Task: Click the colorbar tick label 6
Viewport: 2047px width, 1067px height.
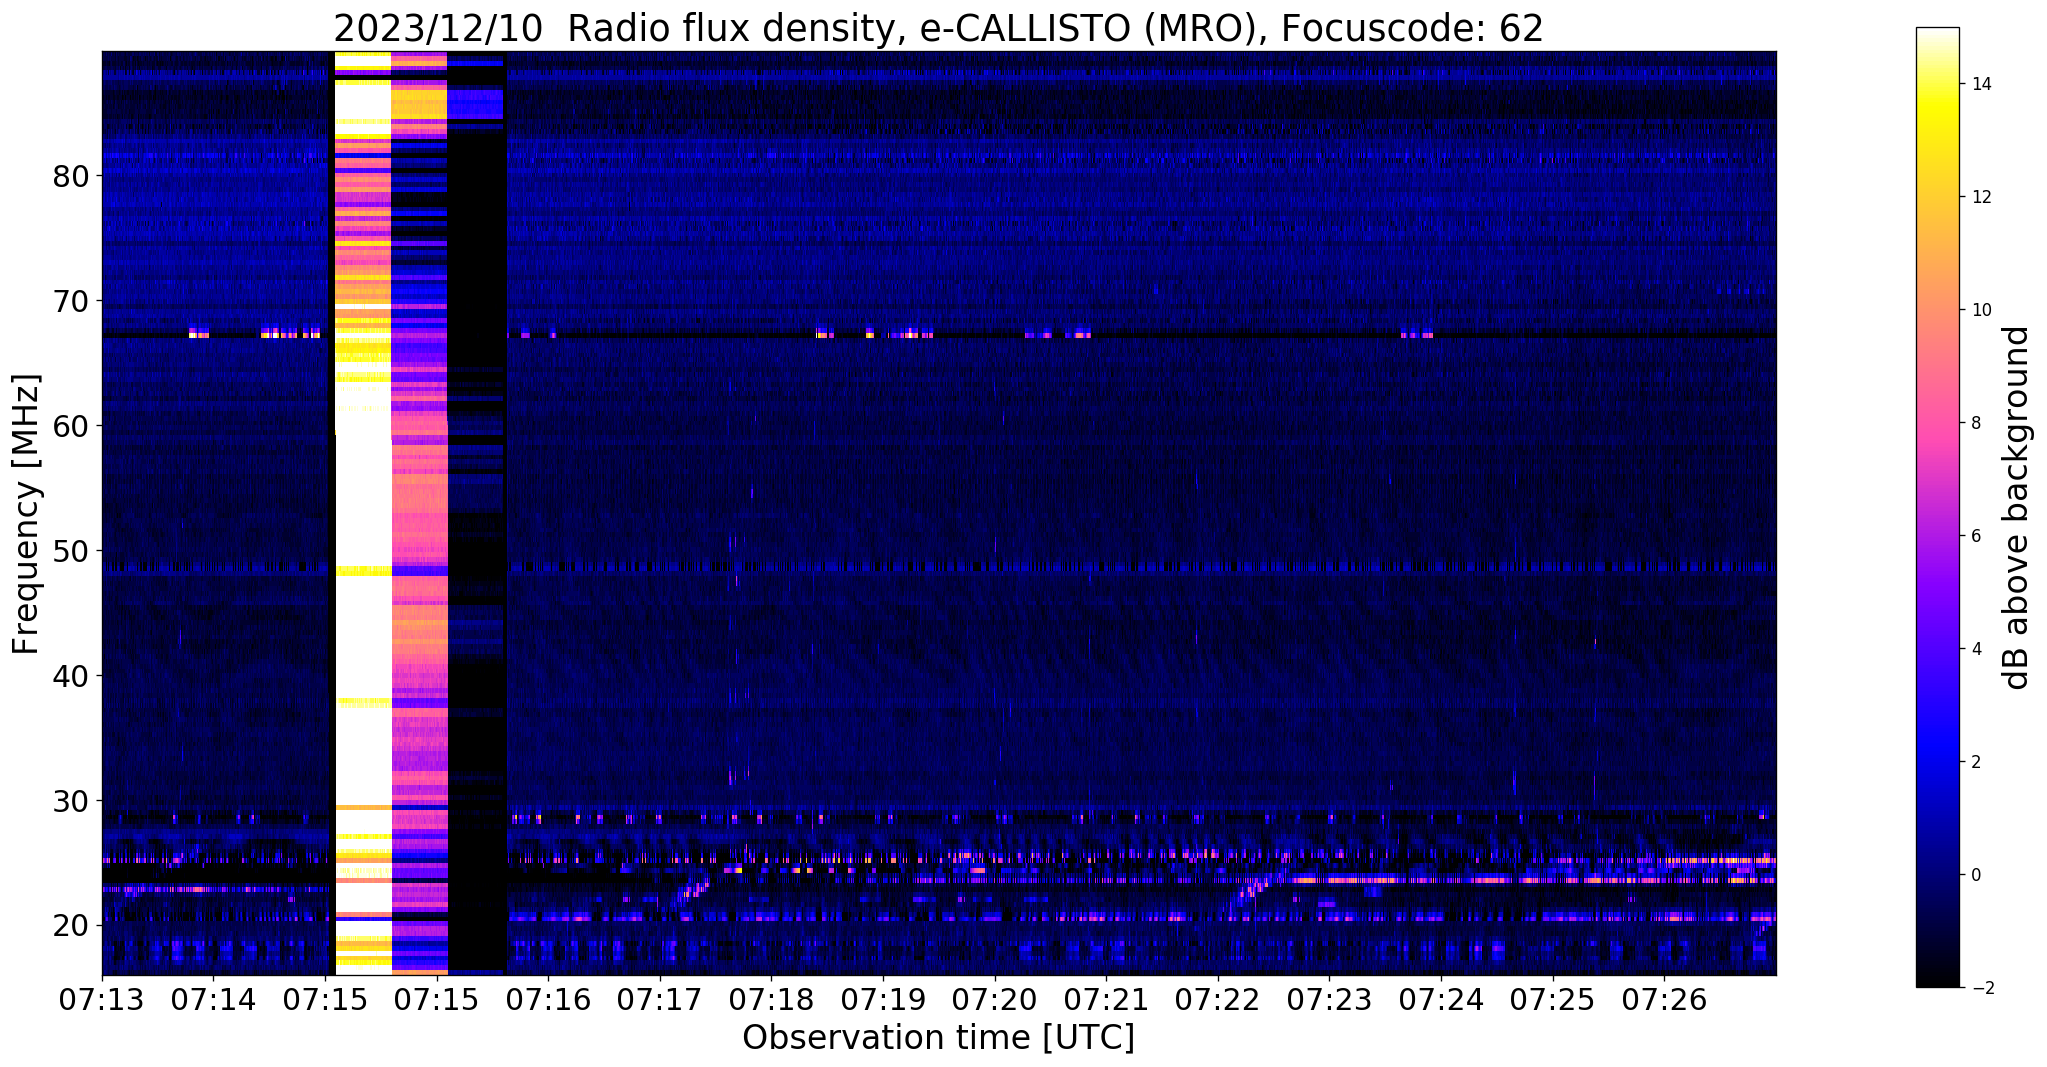Action: click(1975, 537)
